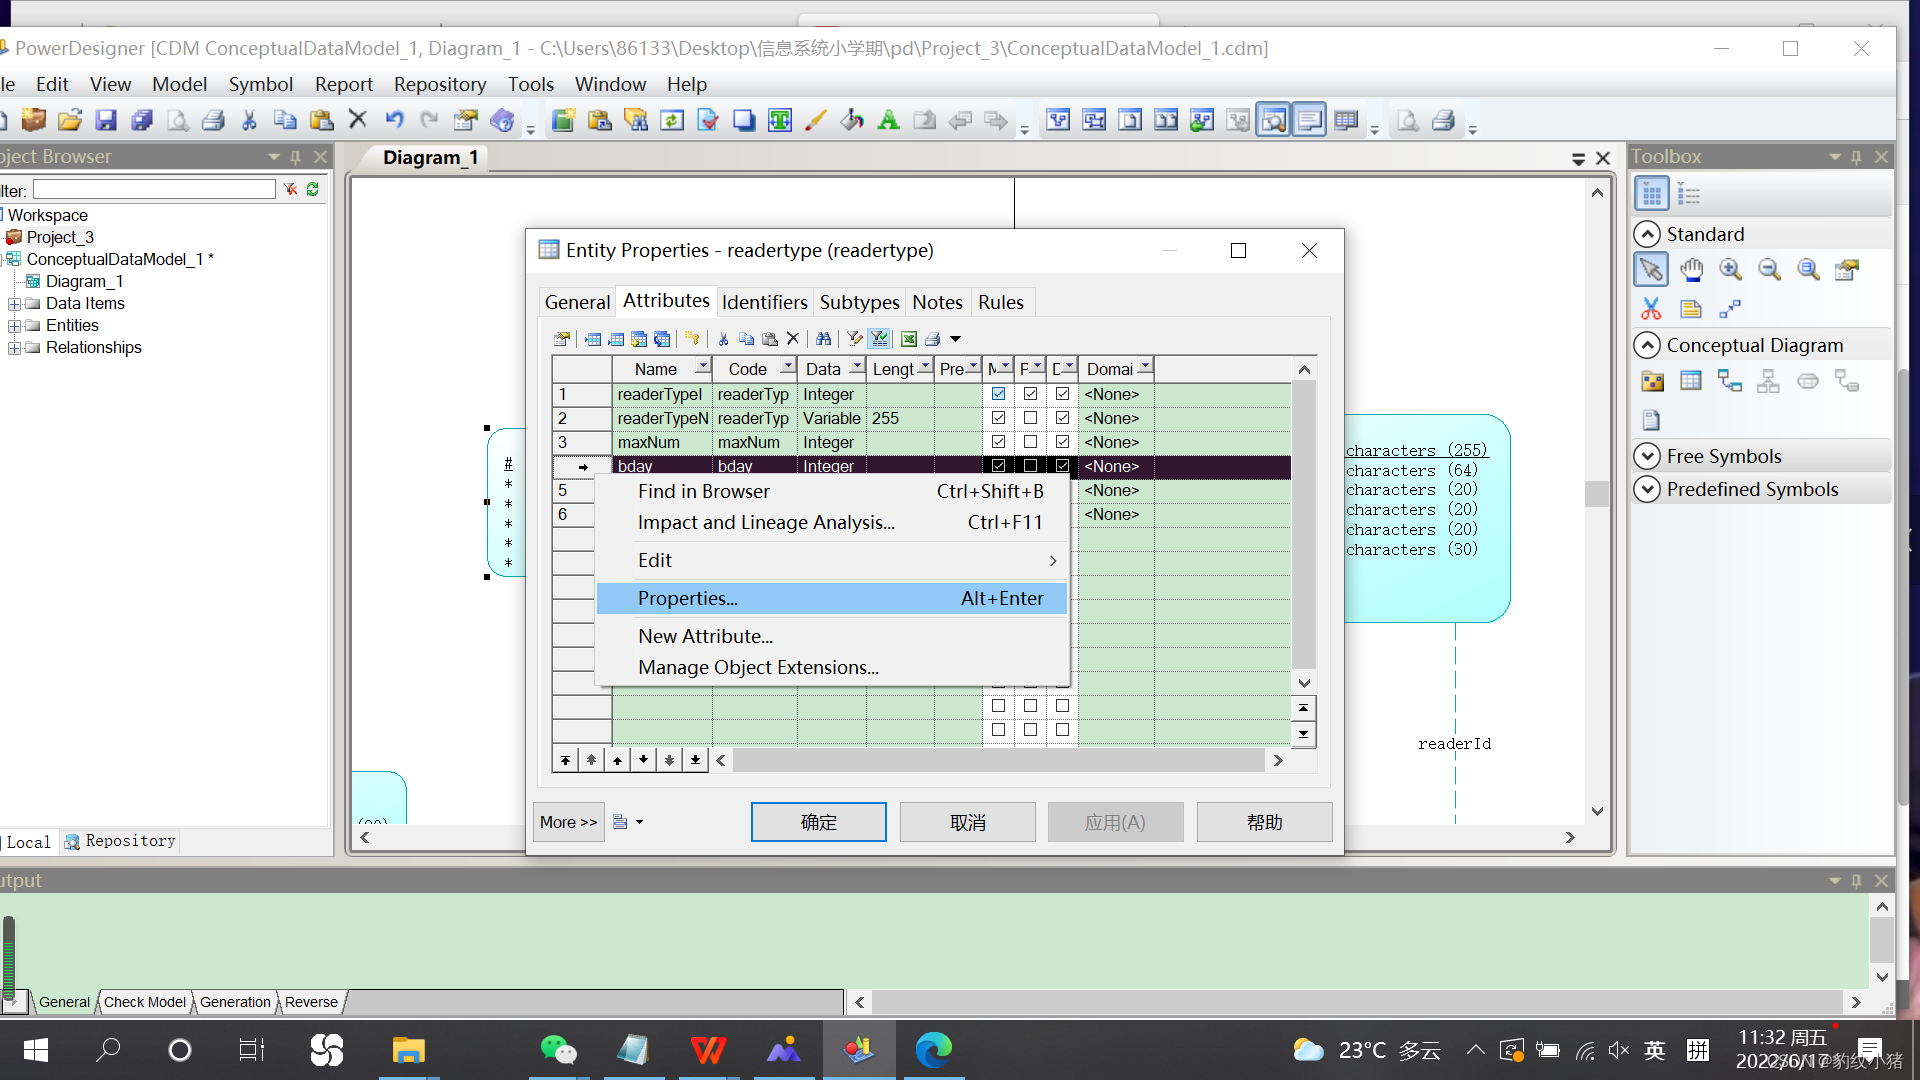Image resolution: width=1920 pixels, height=1080 pixels.
Task: Switch the Toolbox to list view
Action: tap(1689, 194)
